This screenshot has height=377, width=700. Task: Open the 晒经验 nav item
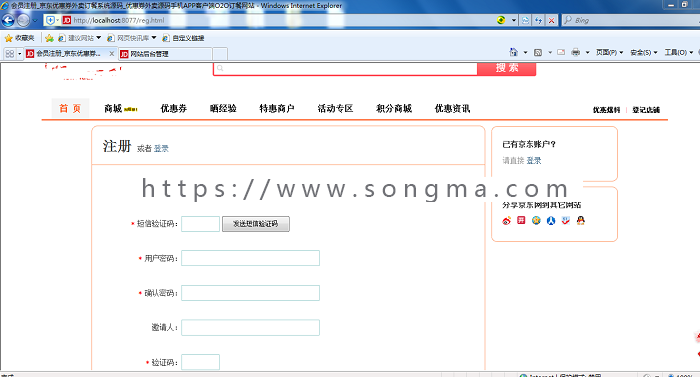[x=223, y=108]
